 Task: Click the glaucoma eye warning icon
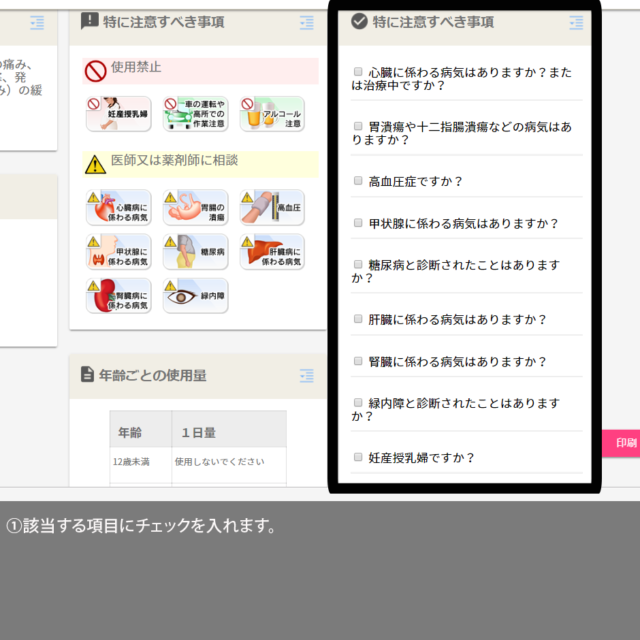coord(195,296)
